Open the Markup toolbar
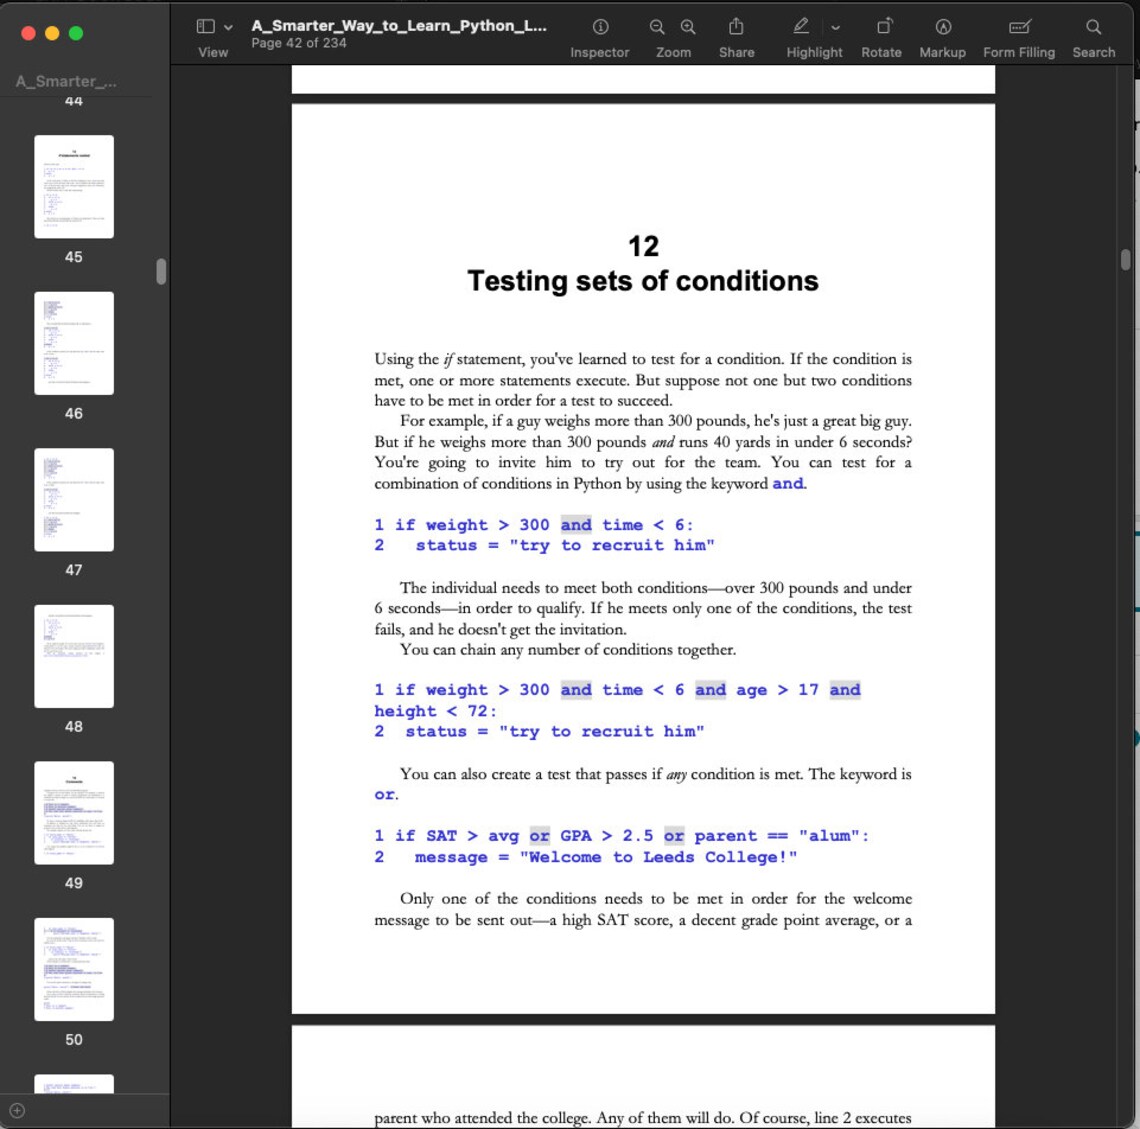This screenshot has width=1140, height=1129. click(x=941, y=27)
